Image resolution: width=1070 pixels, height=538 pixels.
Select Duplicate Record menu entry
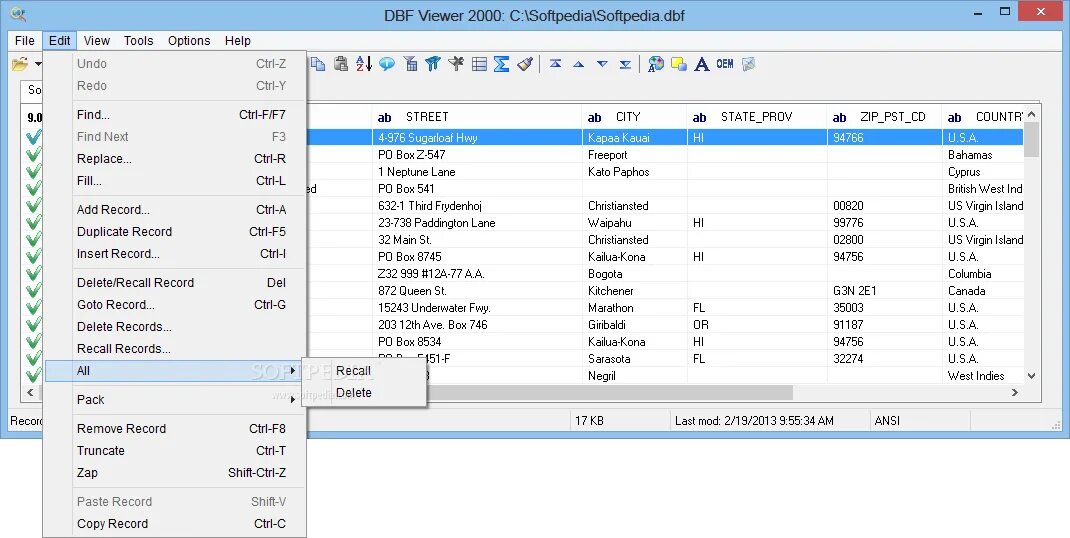[x=175, y=232]
